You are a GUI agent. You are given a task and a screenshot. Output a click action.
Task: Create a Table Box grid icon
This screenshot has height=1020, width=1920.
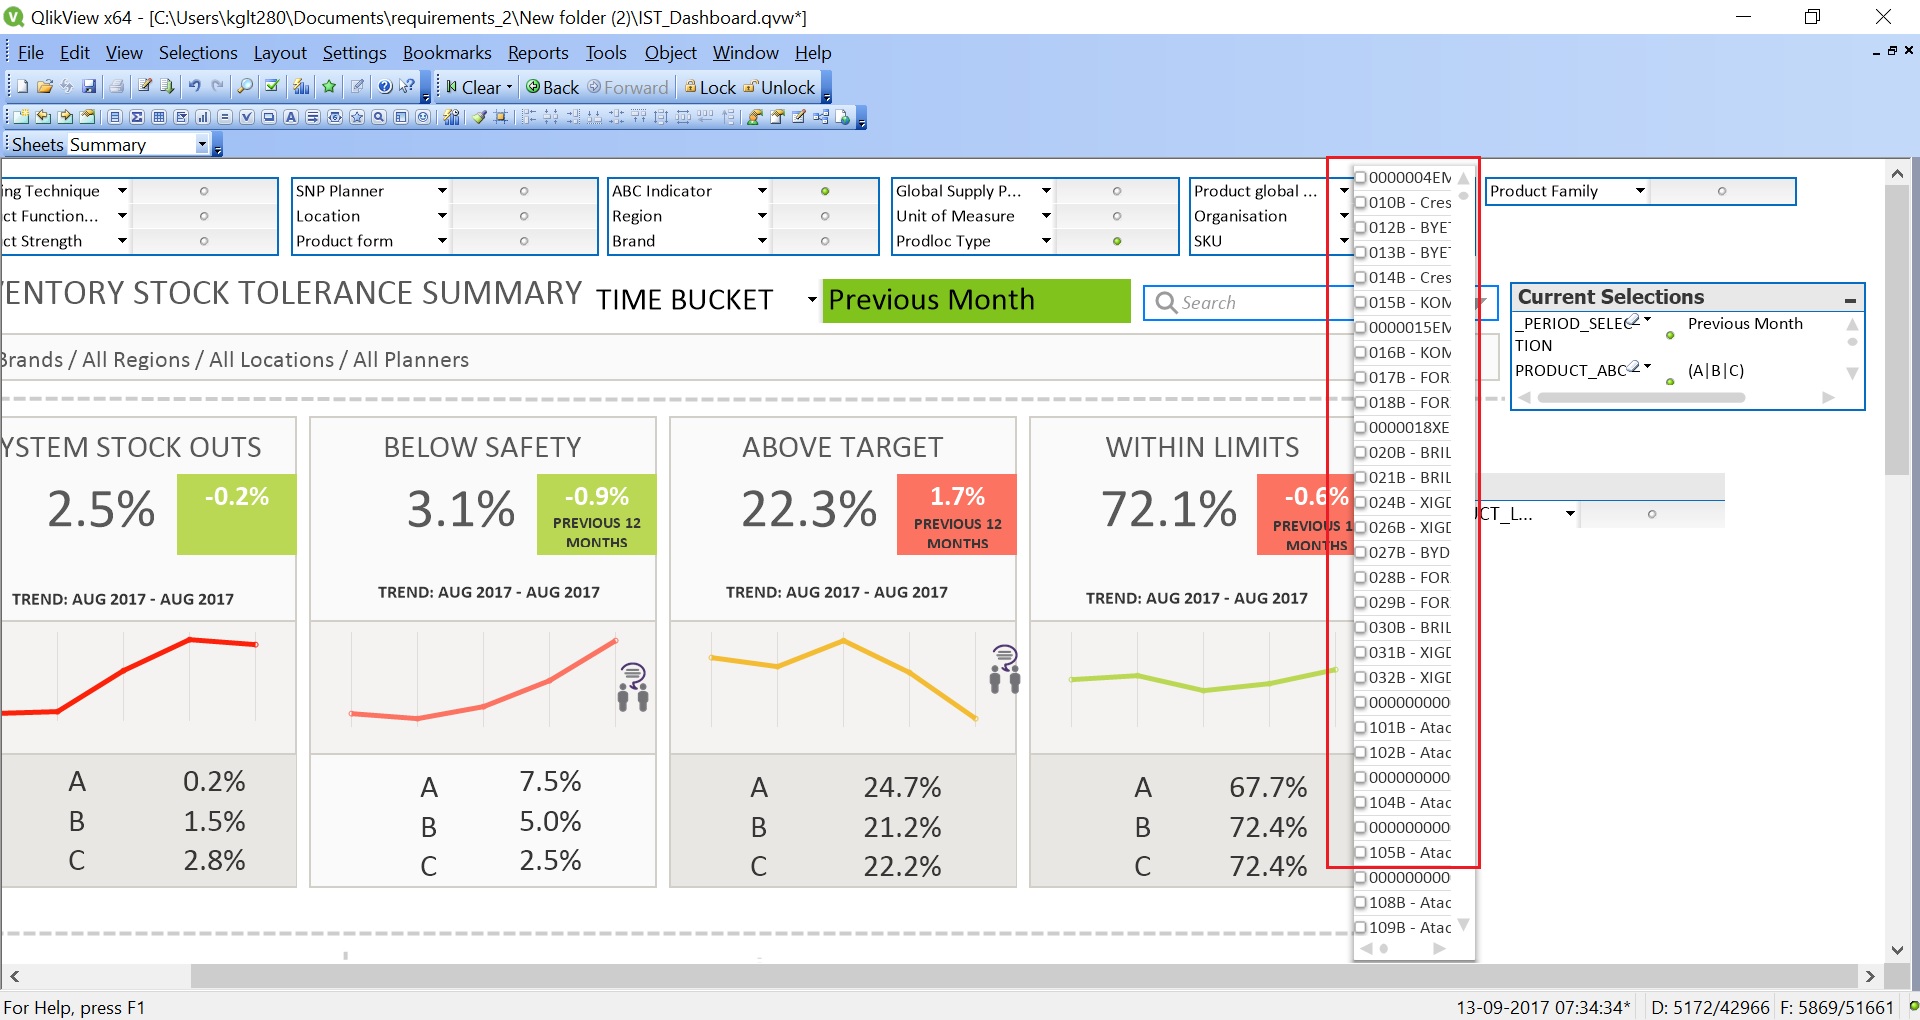coord(159,117)
